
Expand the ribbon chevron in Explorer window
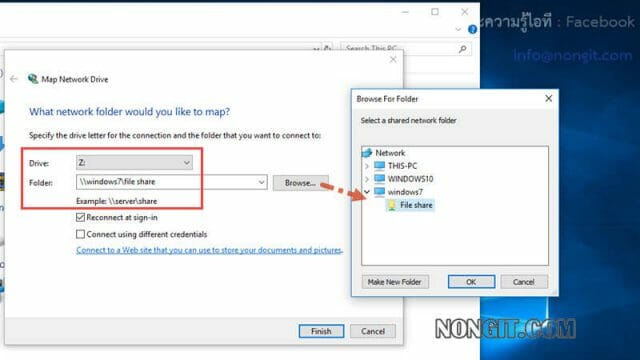[x=458, y=29]
